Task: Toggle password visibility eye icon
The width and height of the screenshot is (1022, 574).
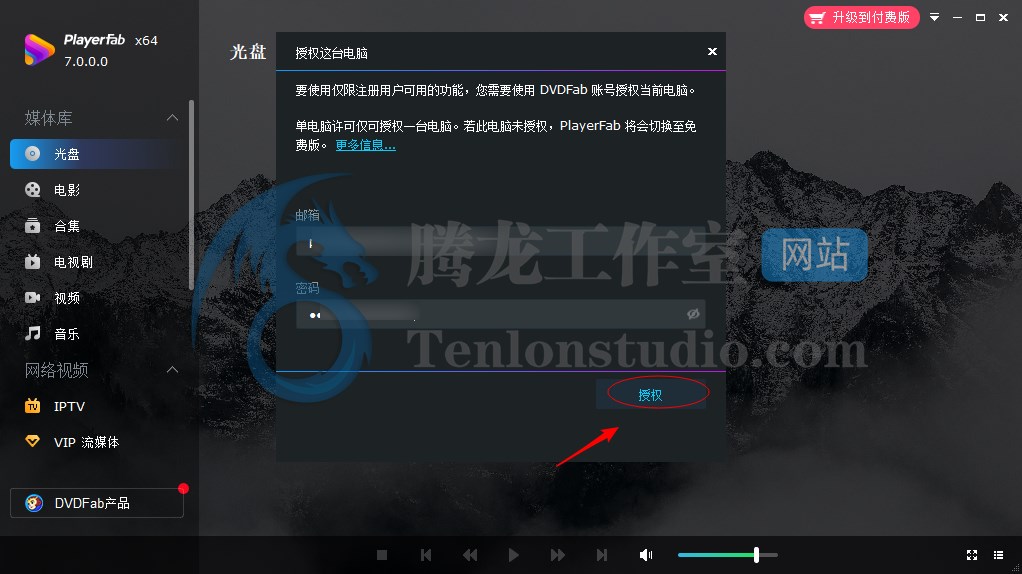Action: [x=693, y=314]
